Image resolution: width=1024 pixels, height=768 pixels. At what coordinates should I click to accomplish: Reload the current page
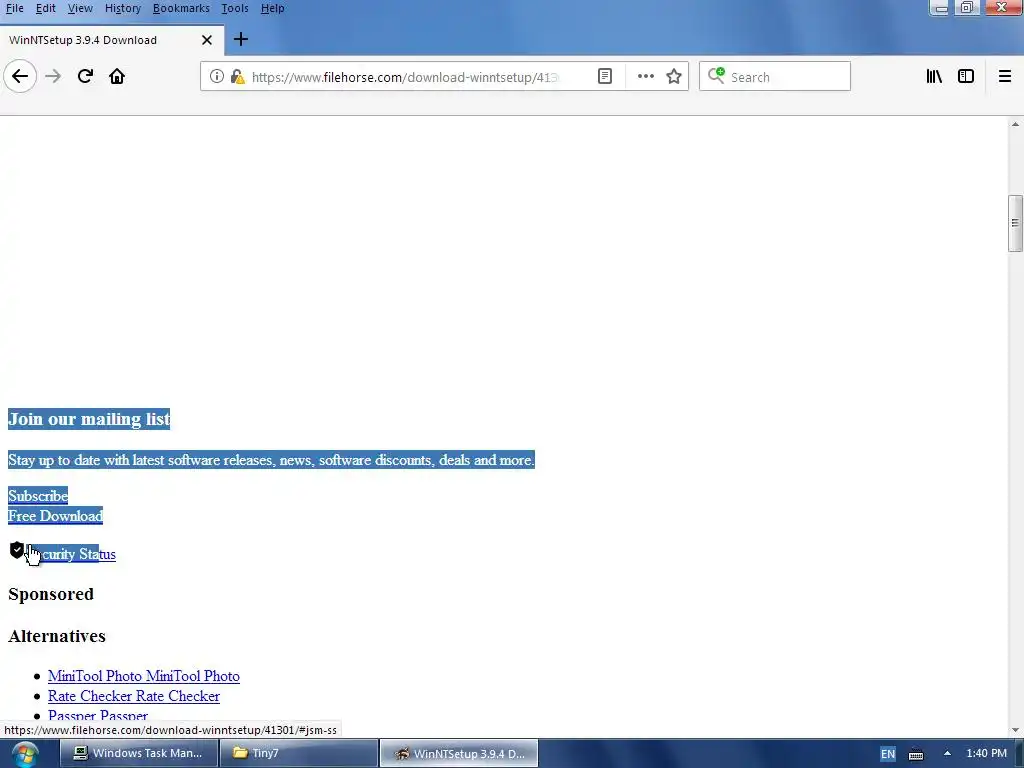tap(85, 76)
